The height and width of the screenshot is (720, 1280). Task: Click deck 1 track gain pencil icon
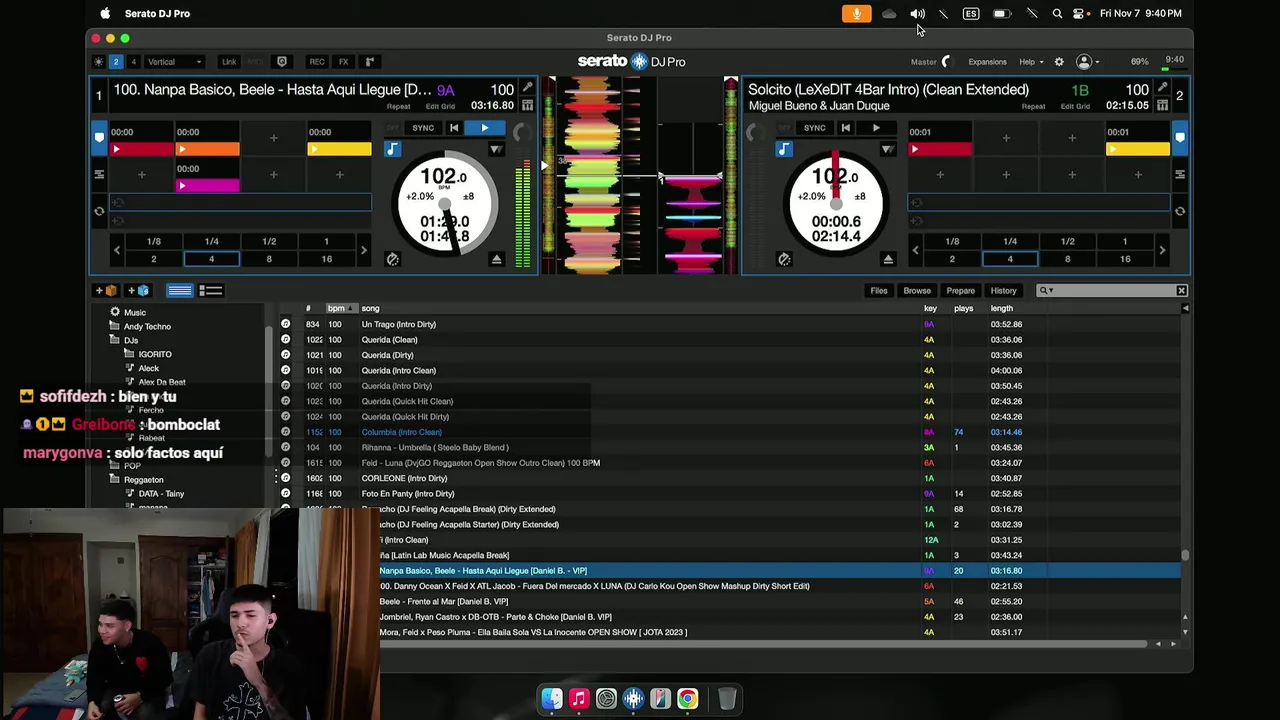[527, 88]
